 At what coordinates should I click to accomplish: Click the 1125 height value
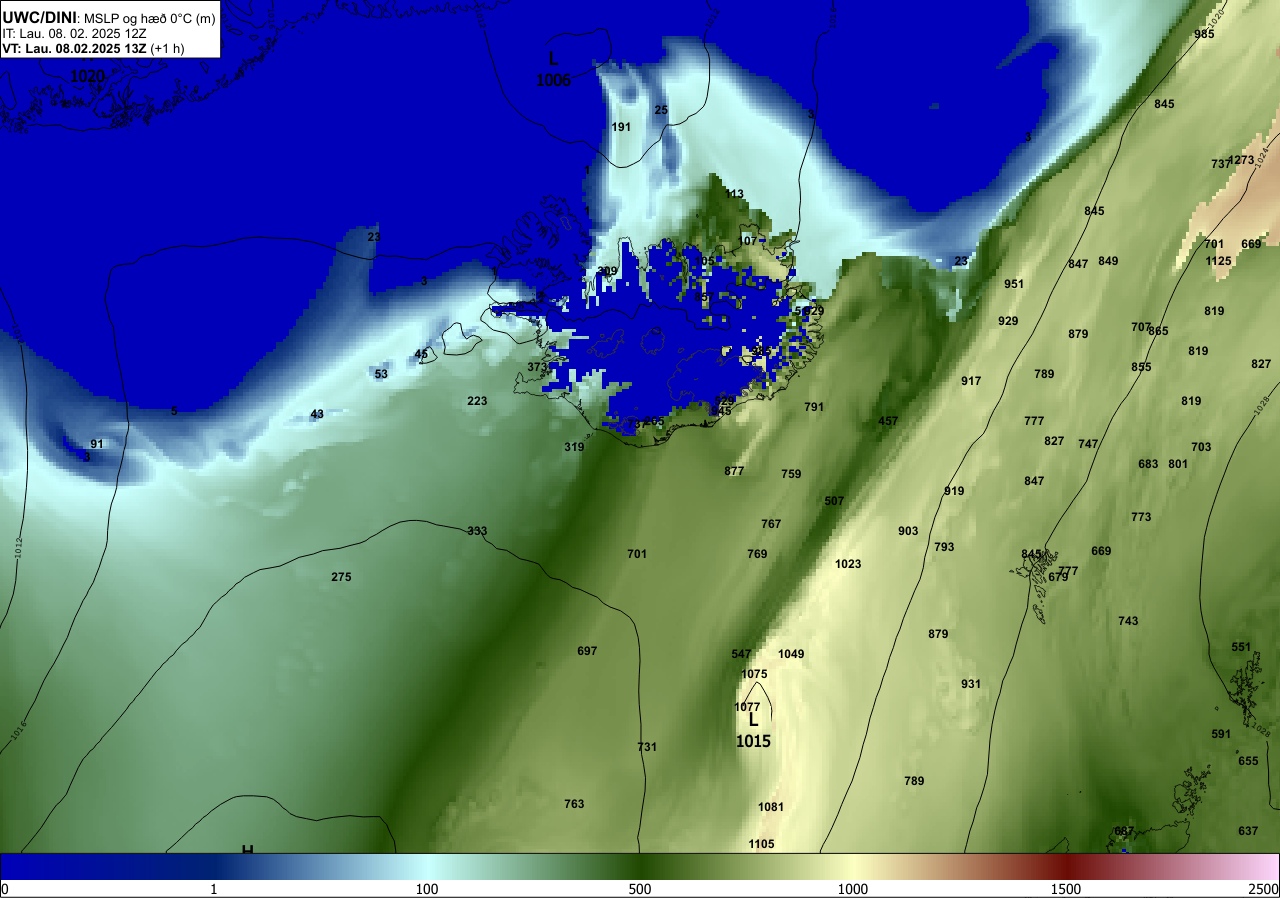(1218, 261)
